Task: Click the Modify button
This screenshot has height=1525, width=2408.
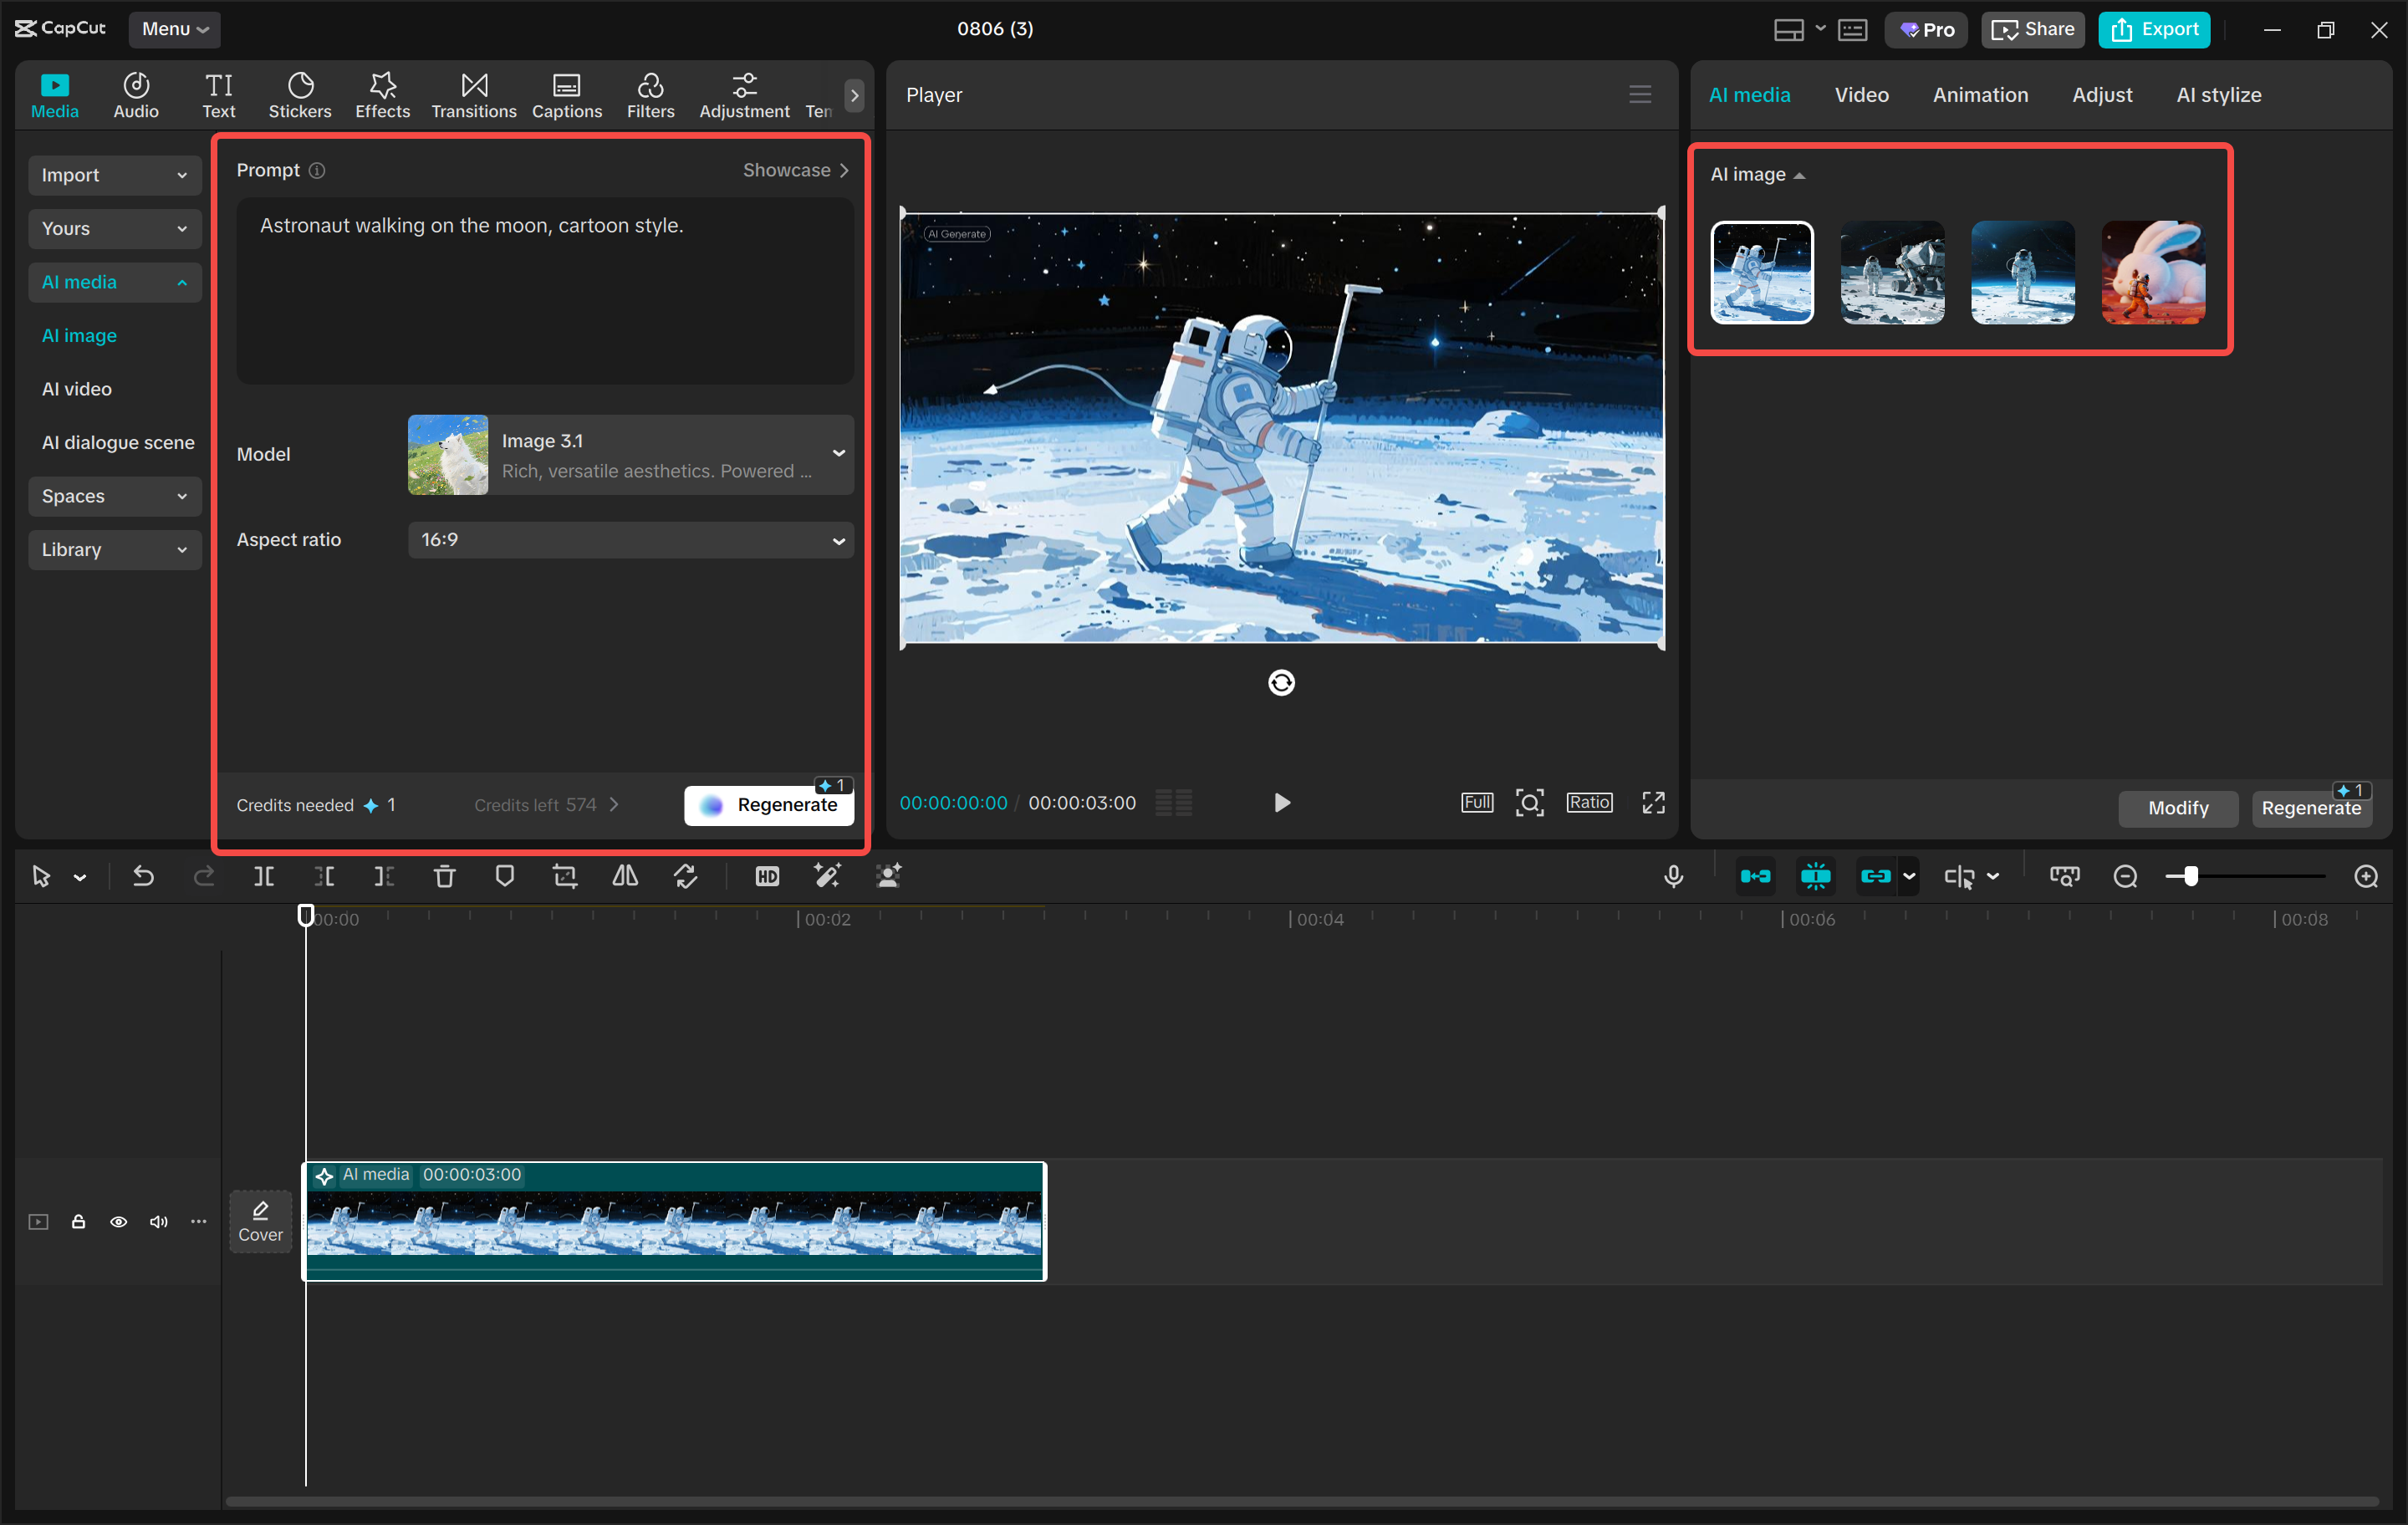Action: pyautogui.click(x=2178, y=808)
